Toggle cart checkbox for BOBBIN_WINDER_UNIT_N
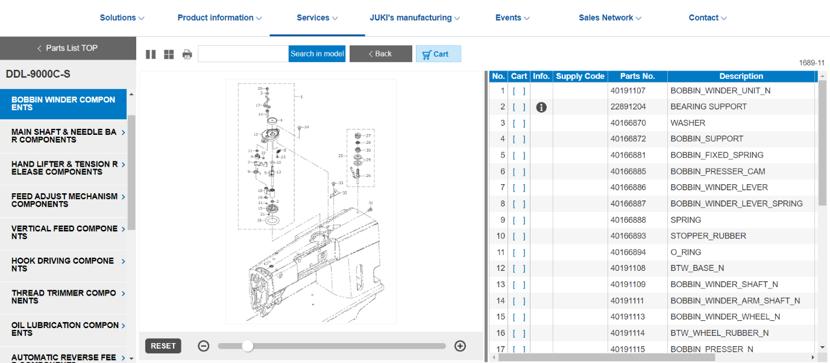The height and width of the screenshot is (363, 830). [519, 91]
